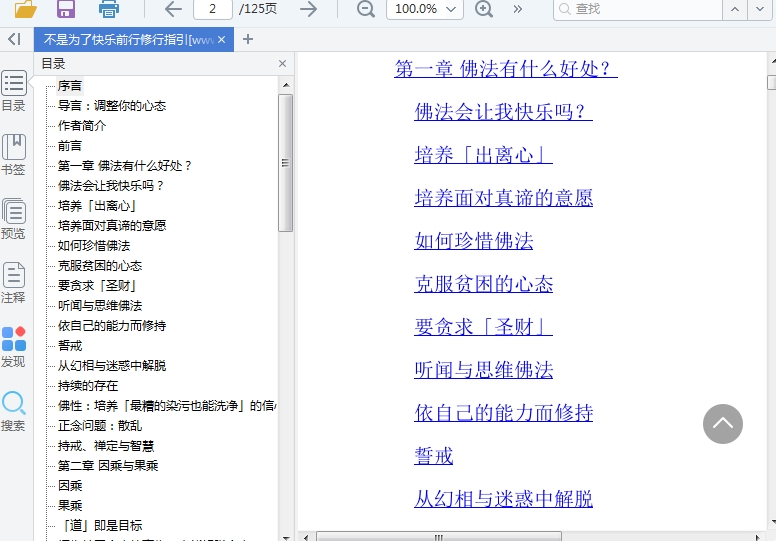
Task: Save the document with the floppy icon
Action: click(x=66, y=8)
